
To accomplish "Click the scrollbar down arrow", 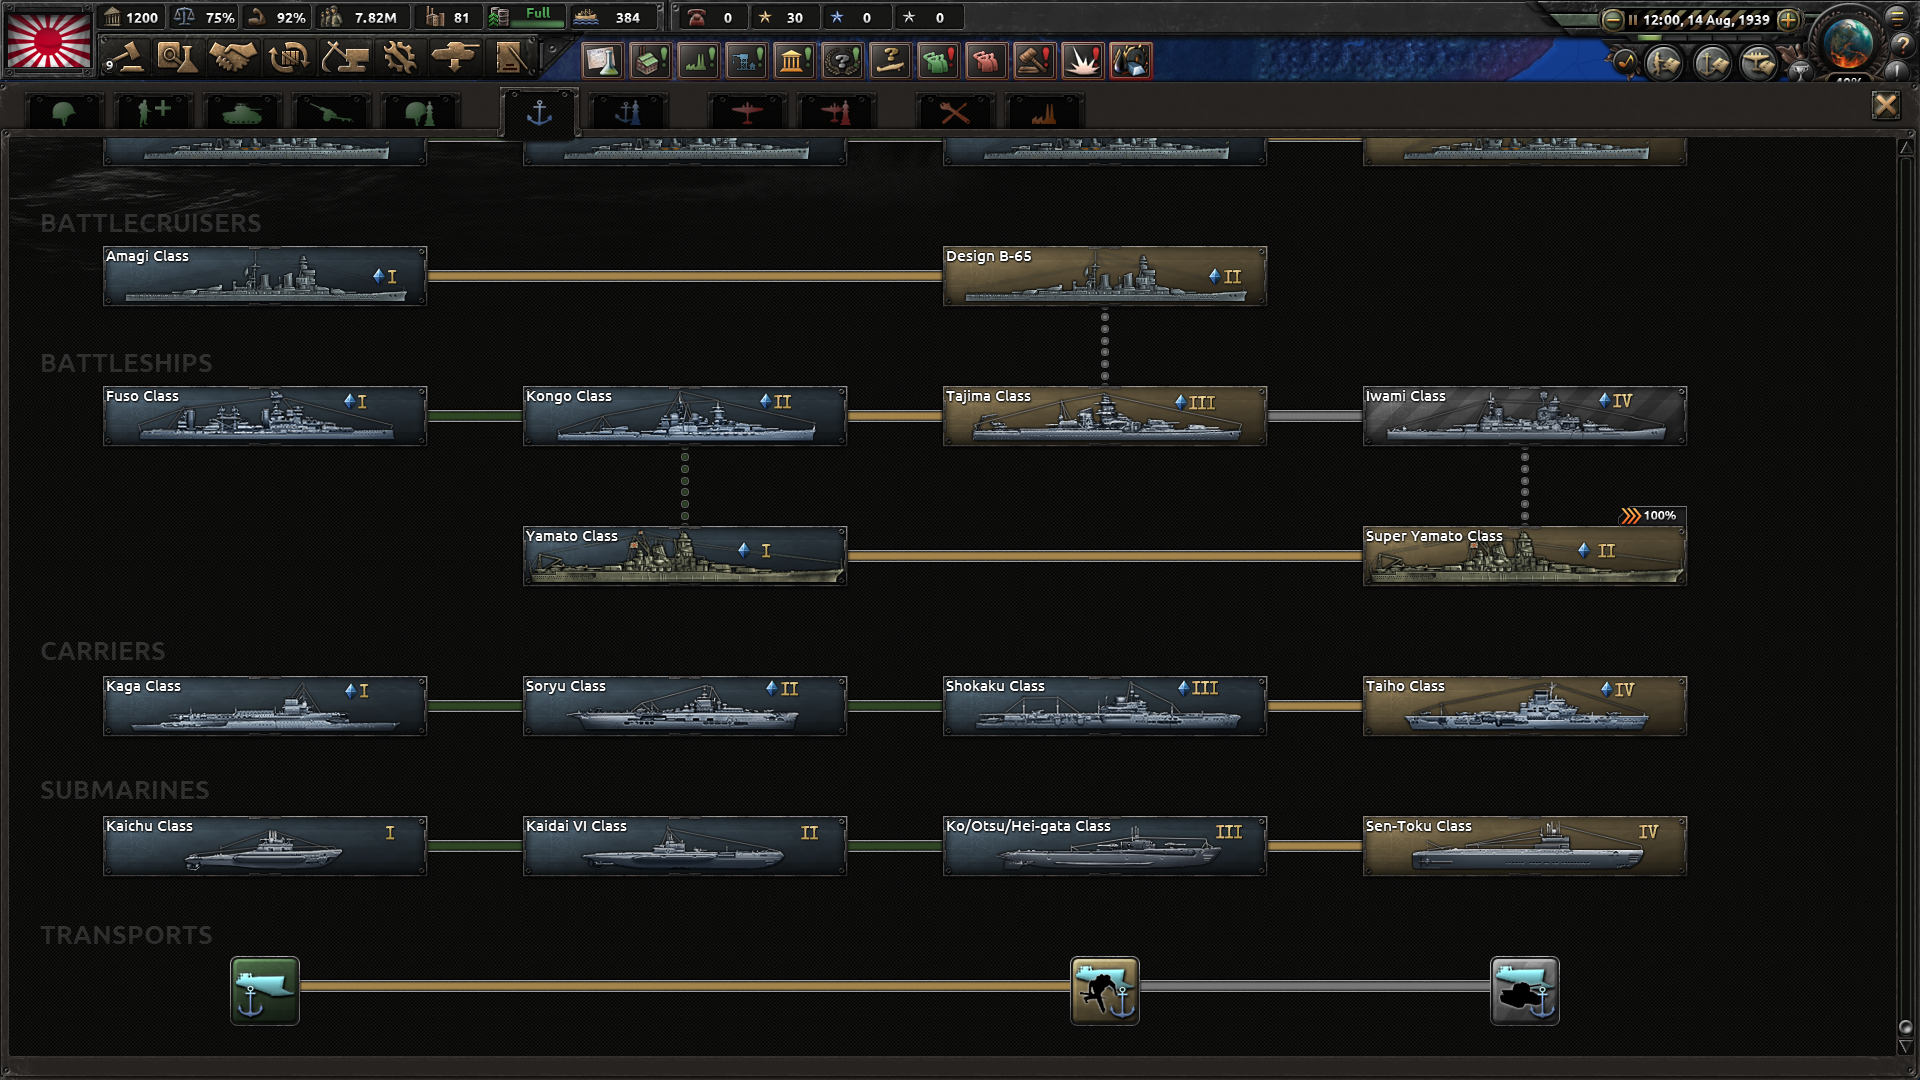I will point(1905,1047).
